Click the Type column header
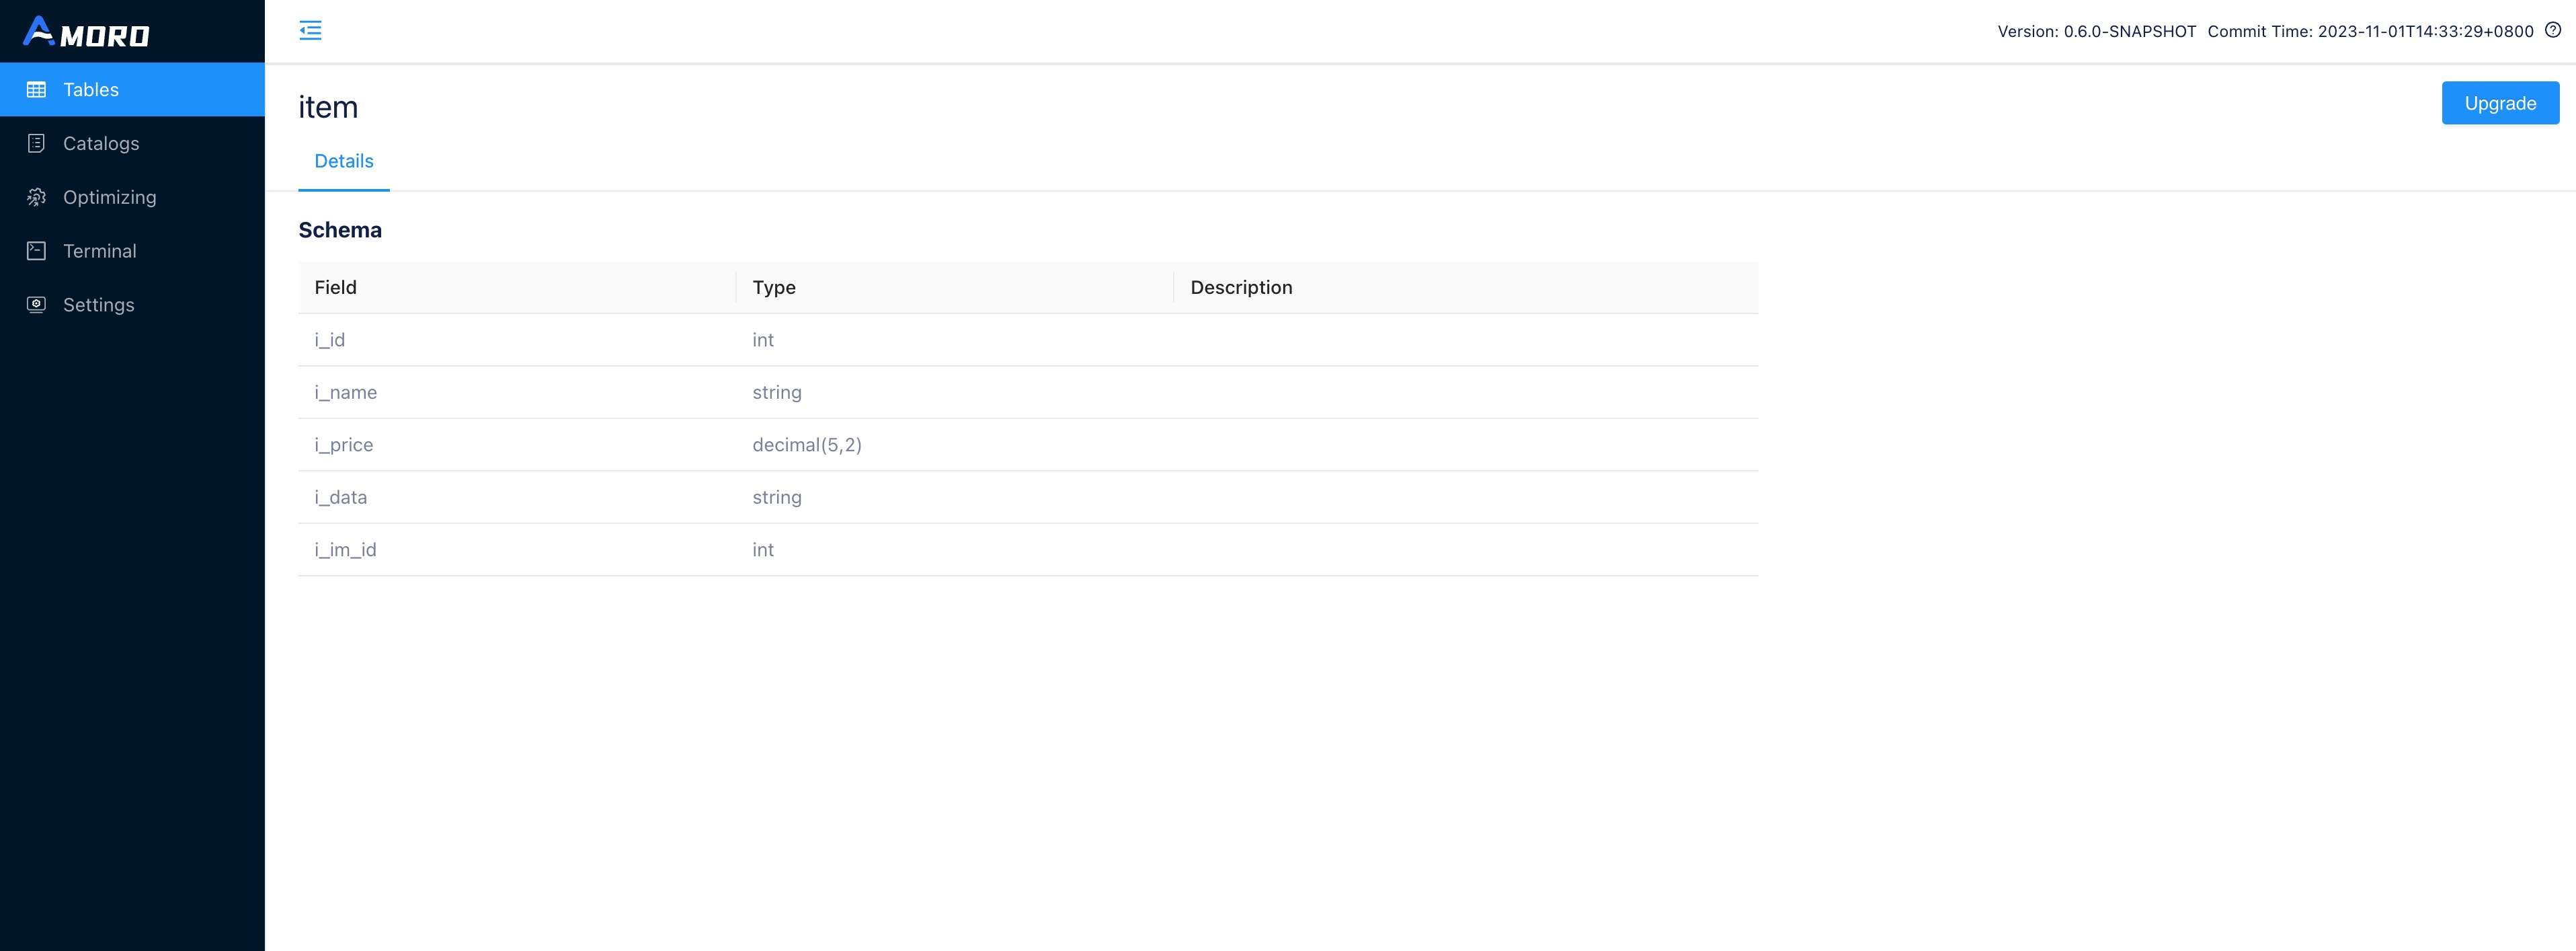 tap(773, 288)
